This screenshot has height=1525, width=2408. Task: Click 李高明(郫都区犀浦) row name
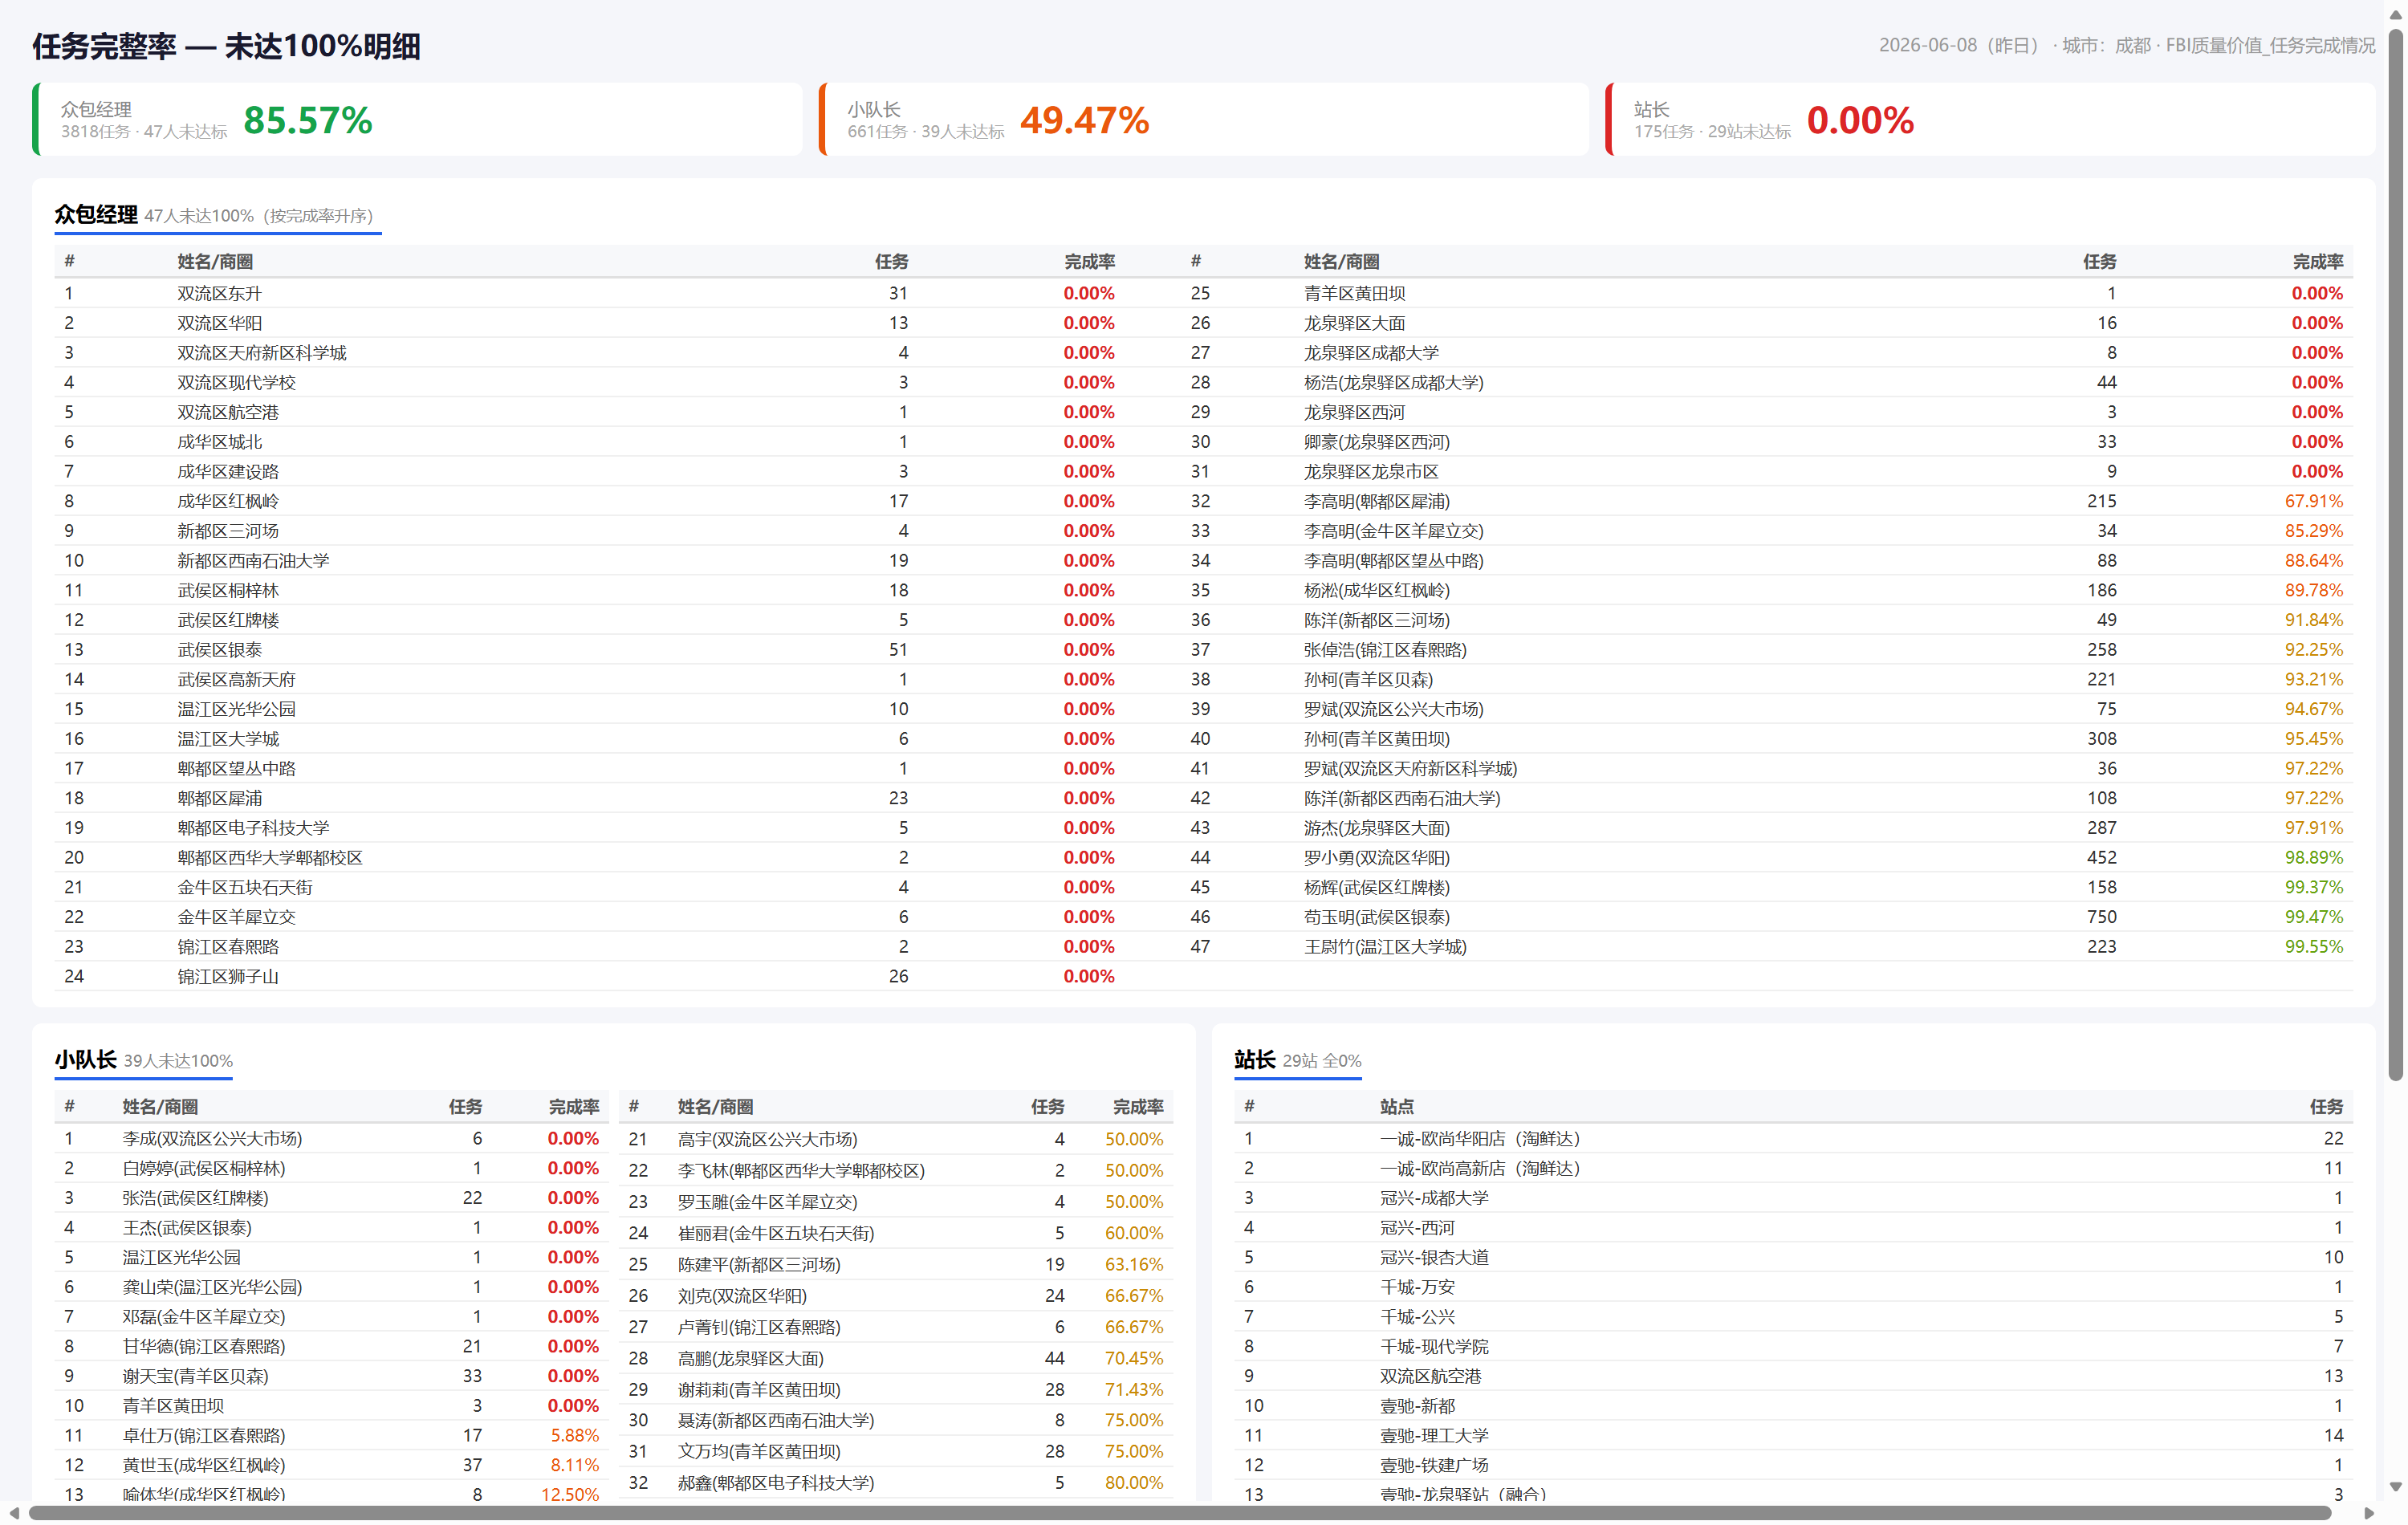[1376, 501]
